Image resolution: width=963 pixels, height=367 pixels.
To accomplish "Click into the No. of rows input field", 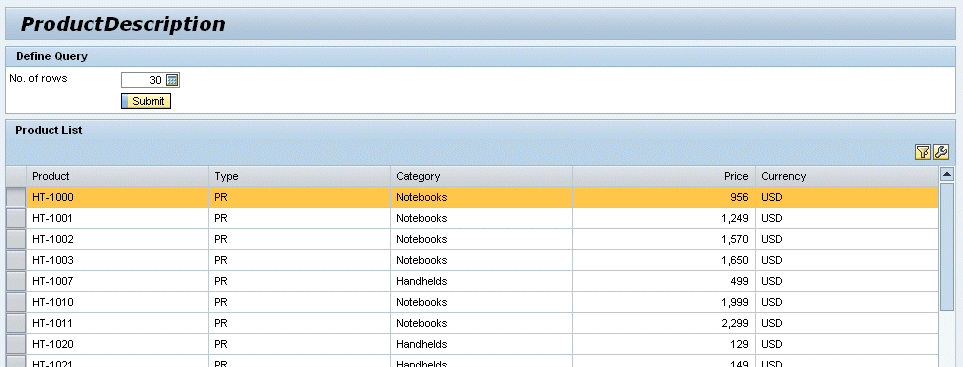I will 143,80.
